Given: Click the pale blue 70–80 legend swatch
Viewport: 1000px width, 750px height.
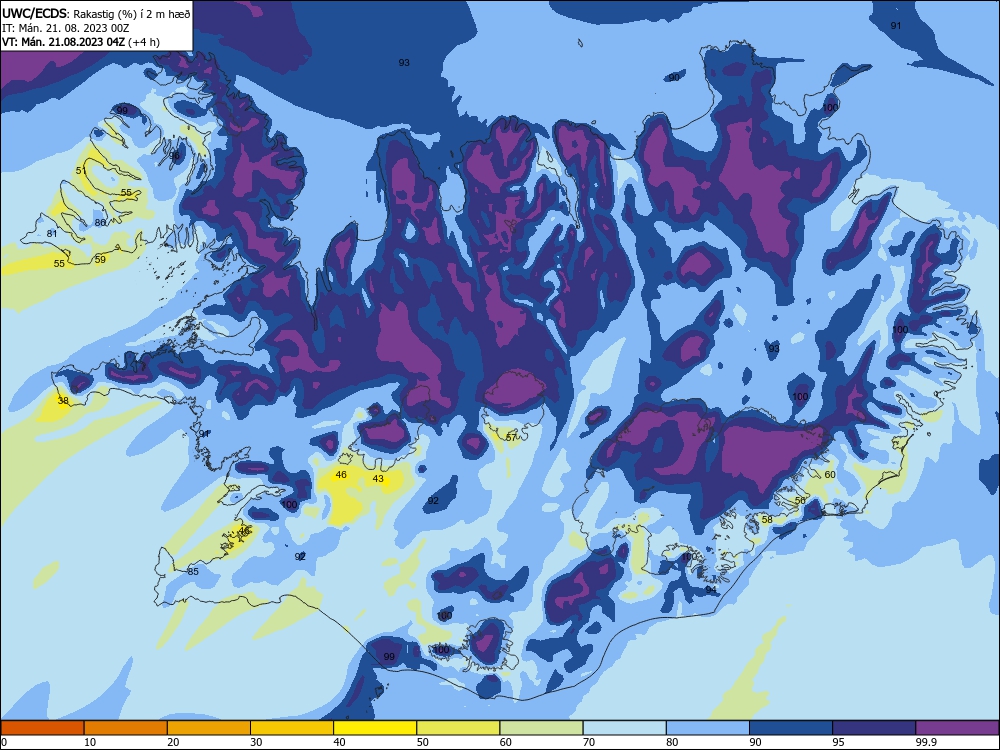Looking at the screenshot, I should [x=624, y=728].
